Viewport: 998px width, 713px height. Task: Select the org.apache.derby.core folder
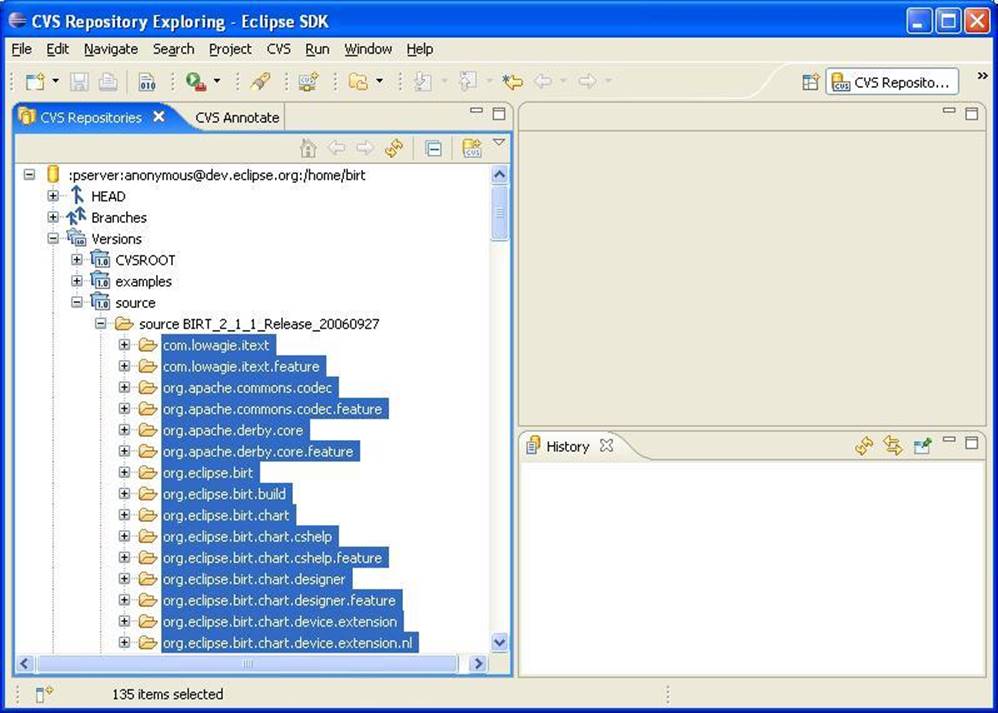tap(233, 431)
